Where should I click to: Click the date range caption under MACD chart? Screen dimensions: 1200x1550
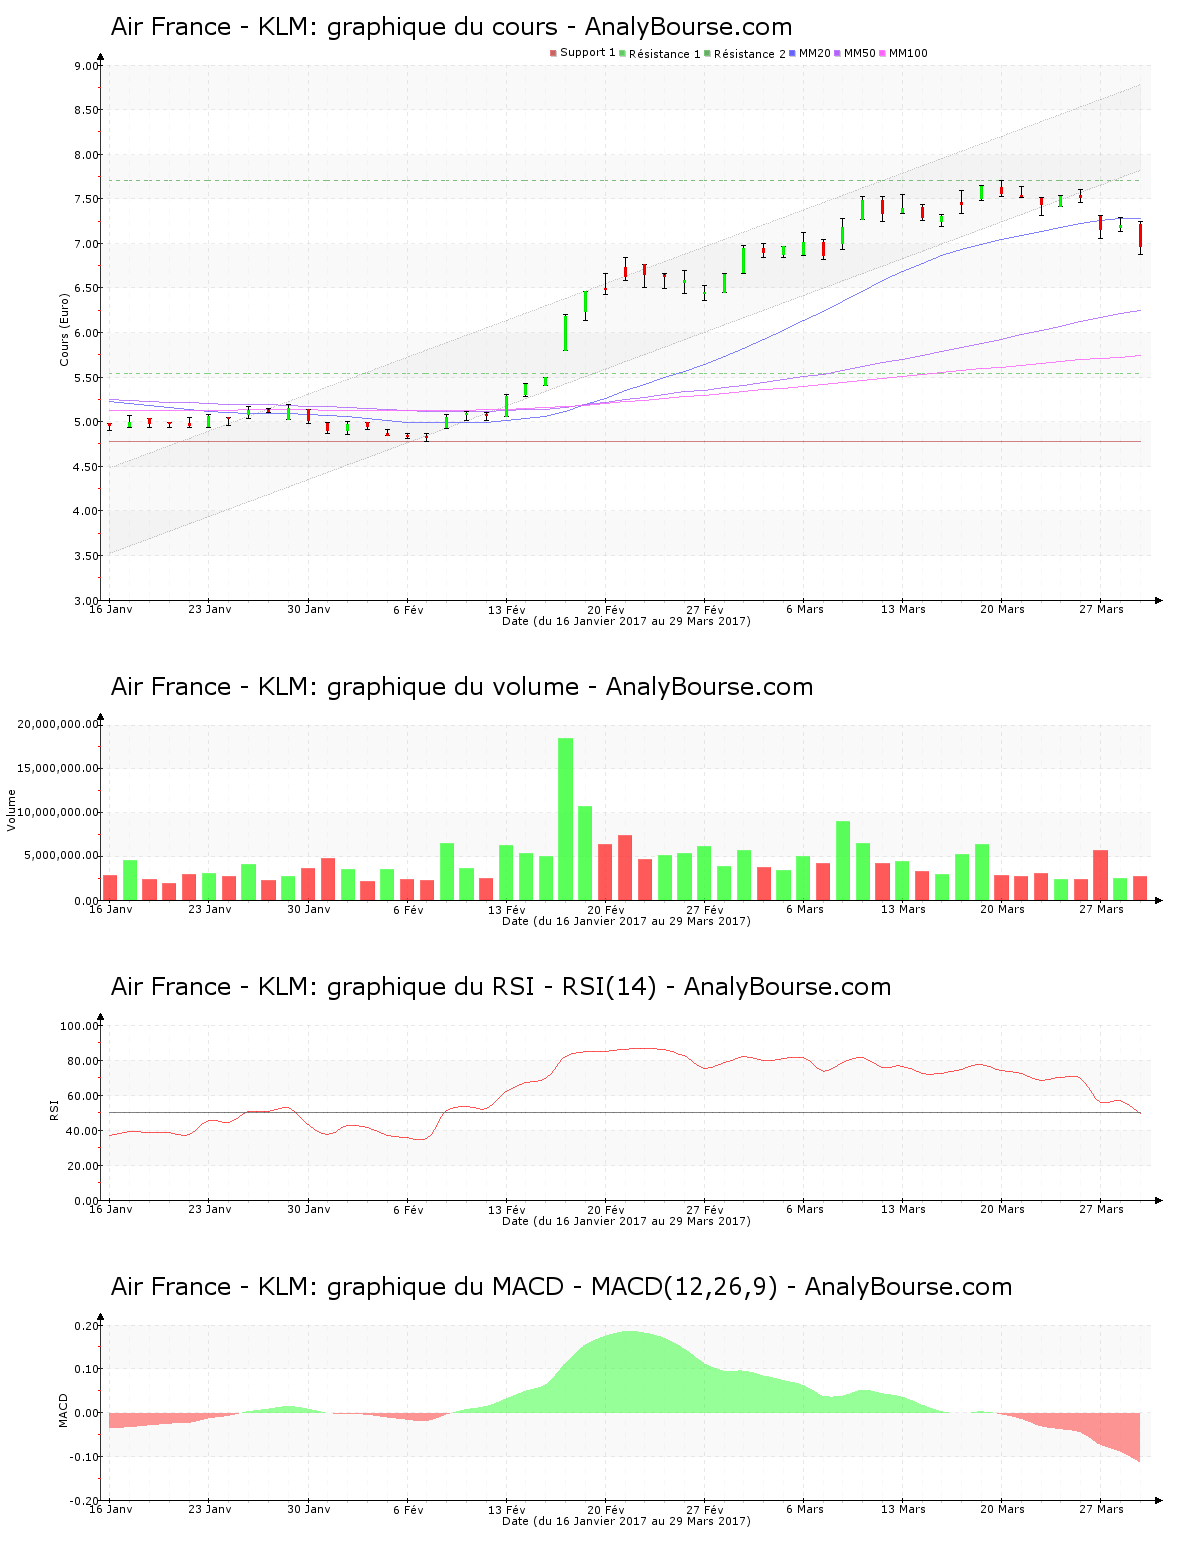[x=626, y=1521]
